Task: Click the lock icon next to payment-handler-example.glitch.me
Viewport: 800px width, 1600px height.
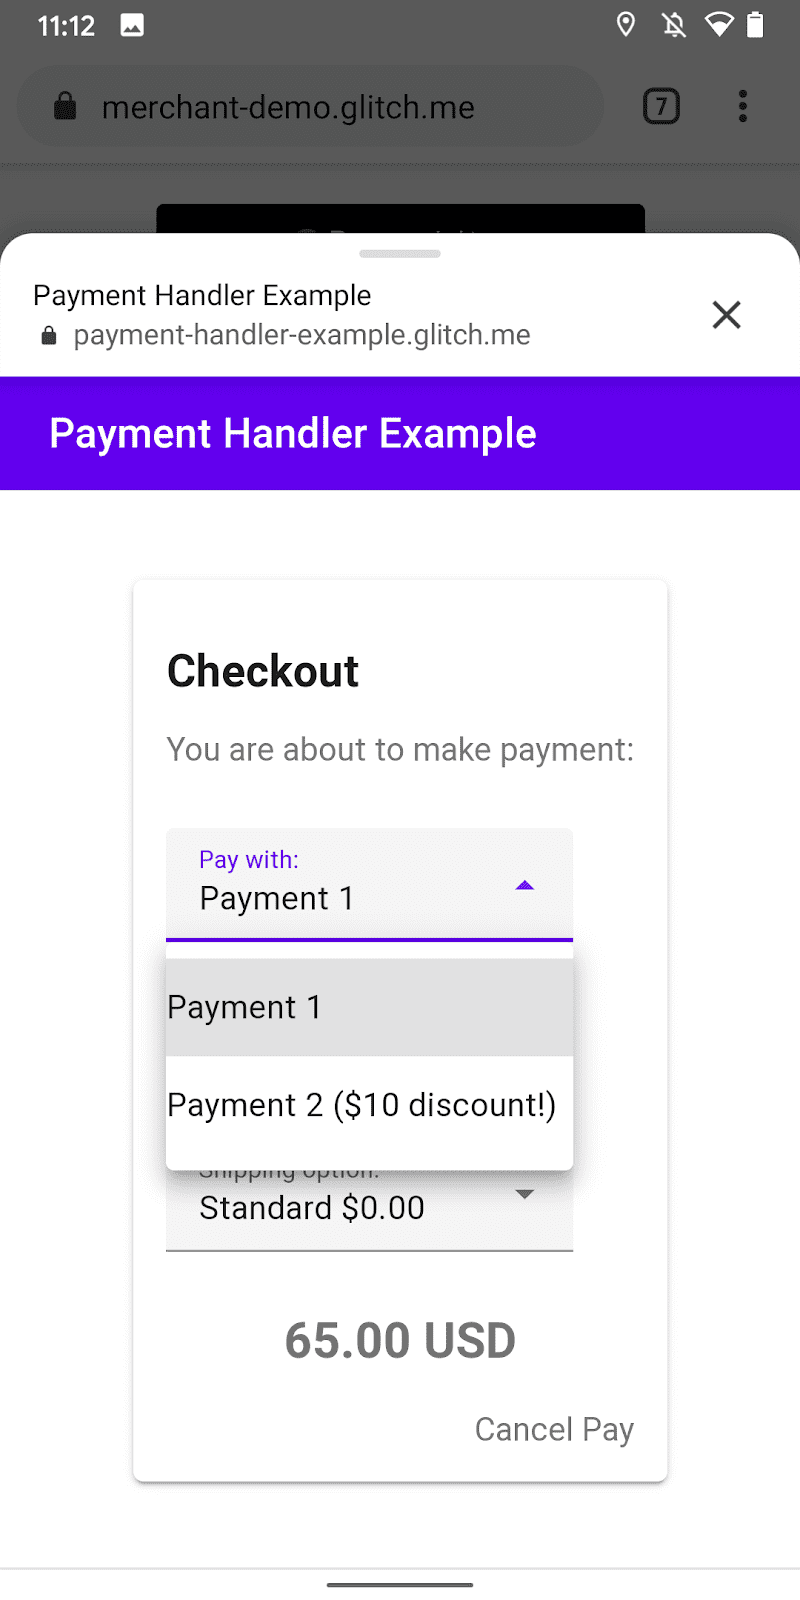Action: pos(47,334)
